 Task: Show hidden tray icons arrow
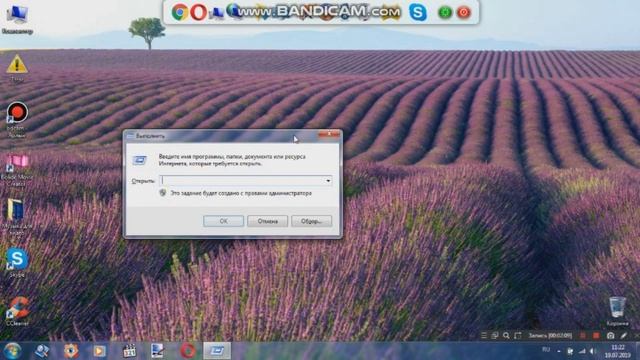click(x=559, y=351)
